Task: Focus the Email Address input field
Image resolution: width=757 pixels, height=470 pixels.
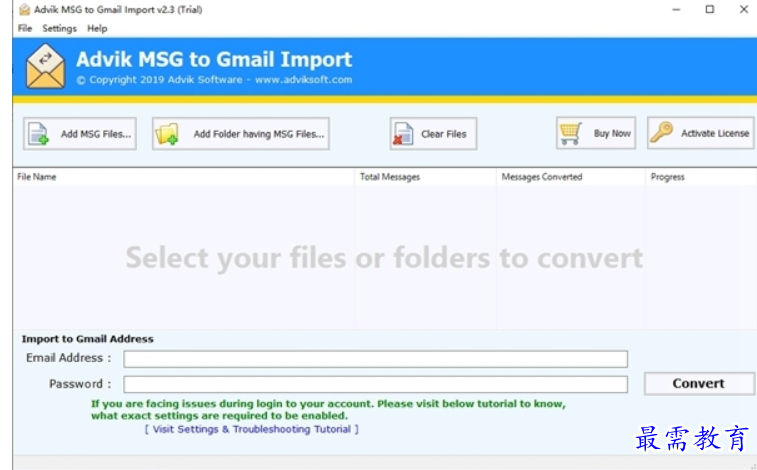Action: tap(376, 359)
